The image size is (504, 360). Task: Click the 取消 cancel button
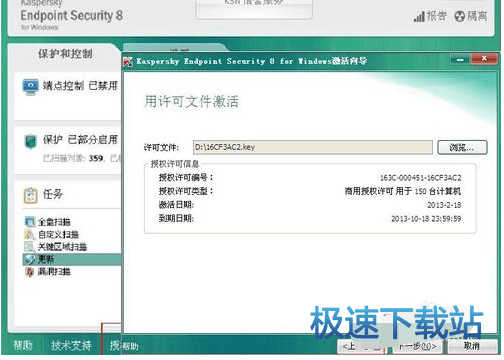[x=472, y=346]
